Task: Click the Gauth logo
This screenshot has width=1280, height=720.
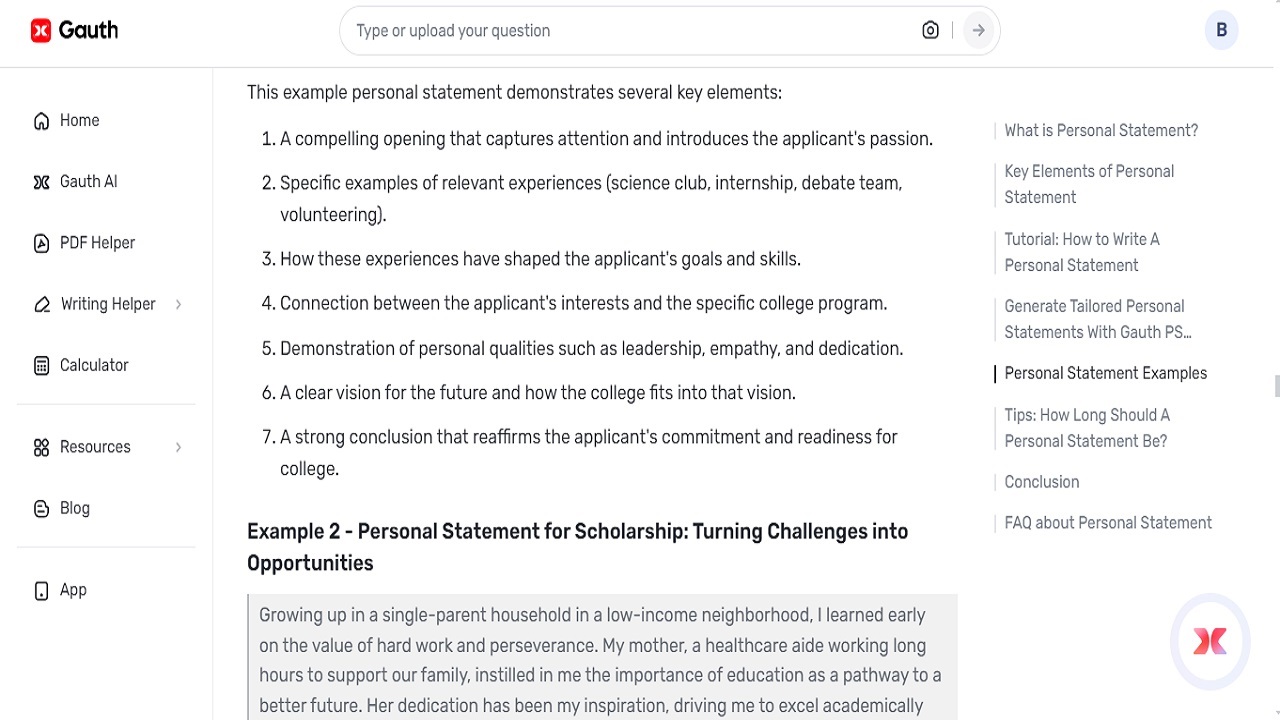Action: [x=75, y=29]
